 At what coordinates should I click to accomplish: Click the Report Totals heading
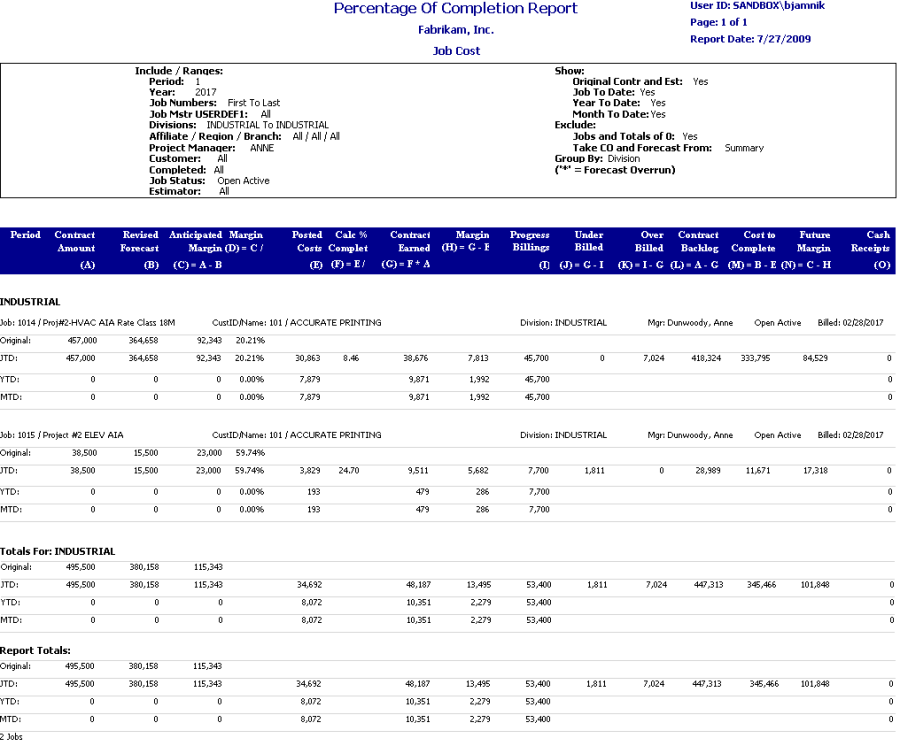point(35,650)
